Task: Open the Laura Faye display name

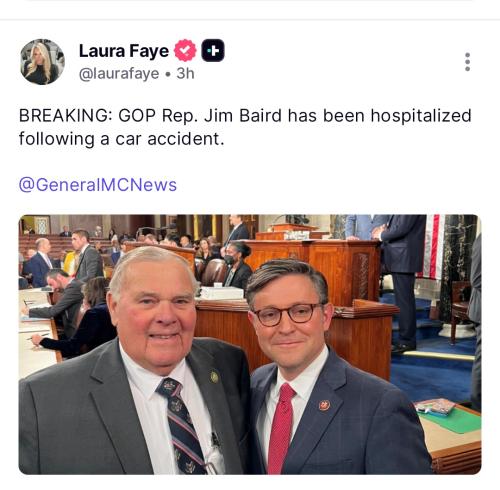Action: coord(124,51)
